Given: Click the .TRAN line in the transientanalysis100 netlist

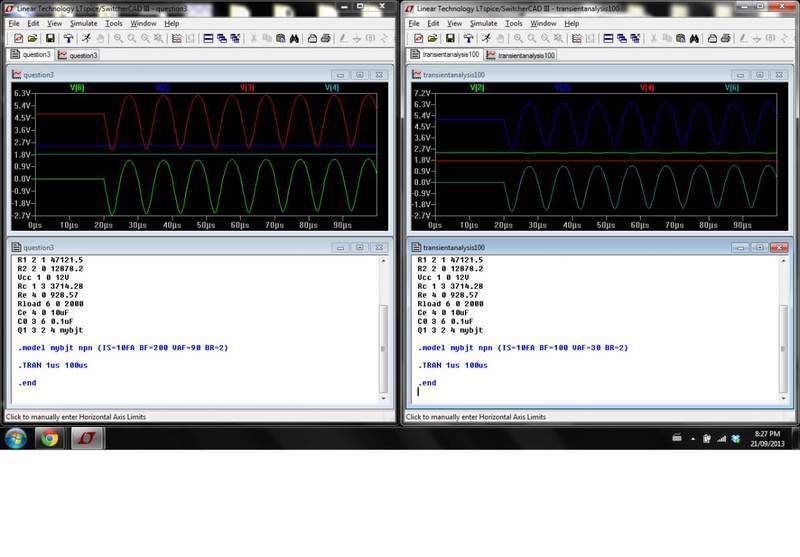Looking at the screenshot, I should [454, 365].
